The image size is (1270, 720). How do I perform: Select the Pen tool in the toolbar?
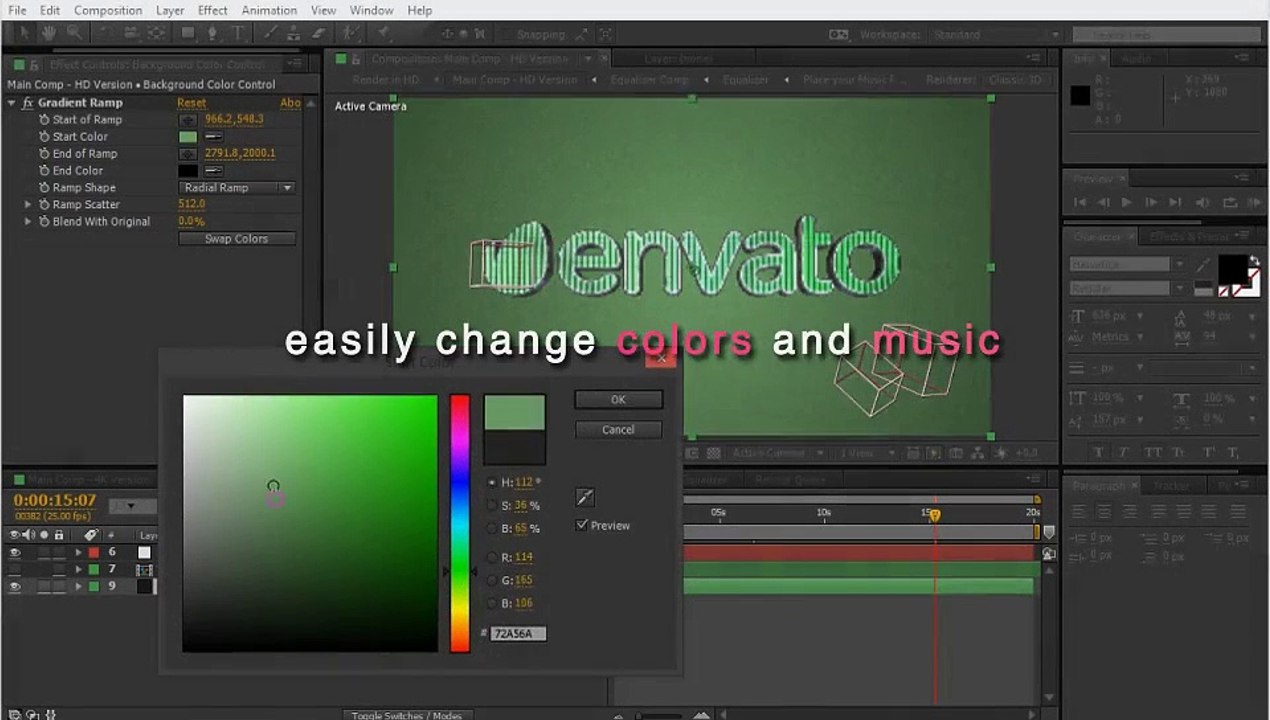(213, 33)
